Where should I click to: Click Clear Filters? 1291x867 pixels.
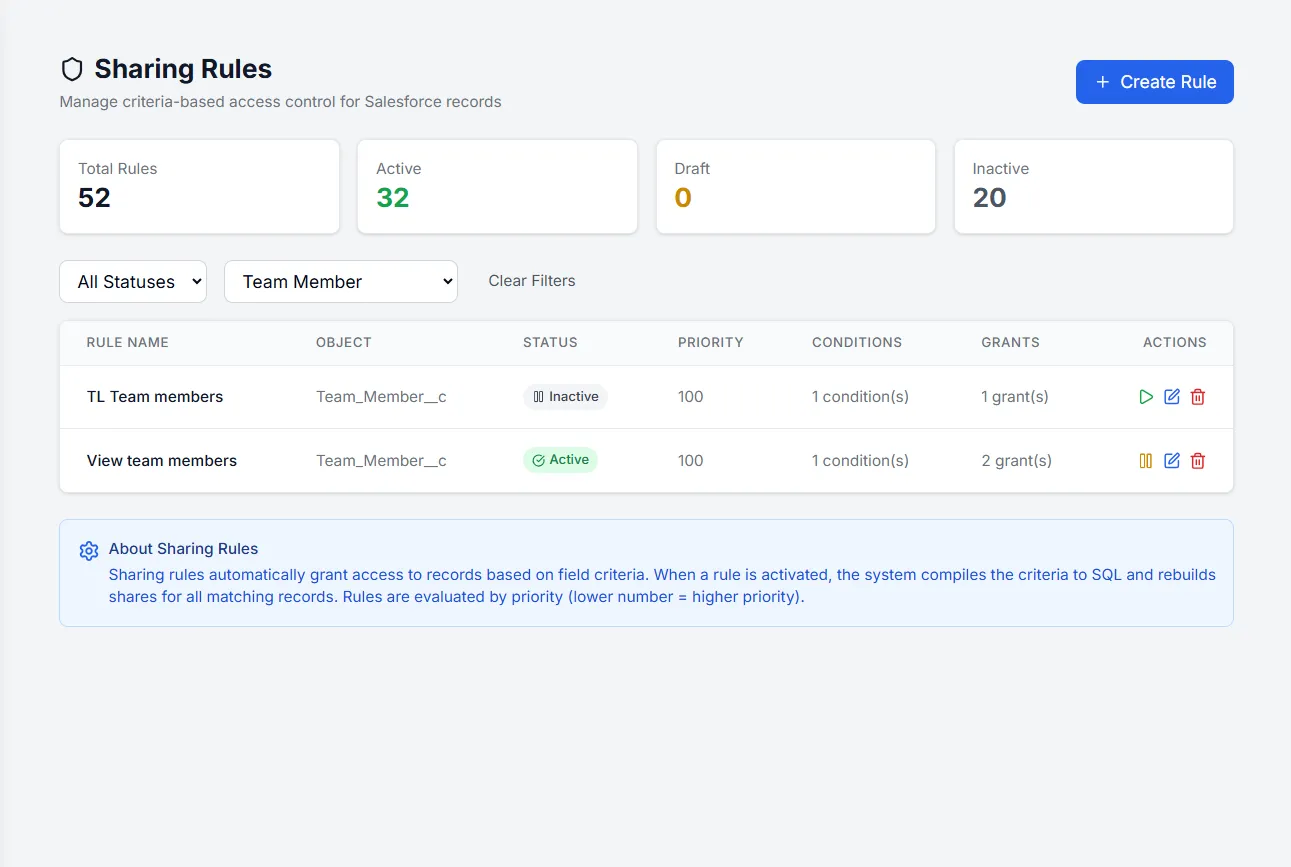point(532,281)
